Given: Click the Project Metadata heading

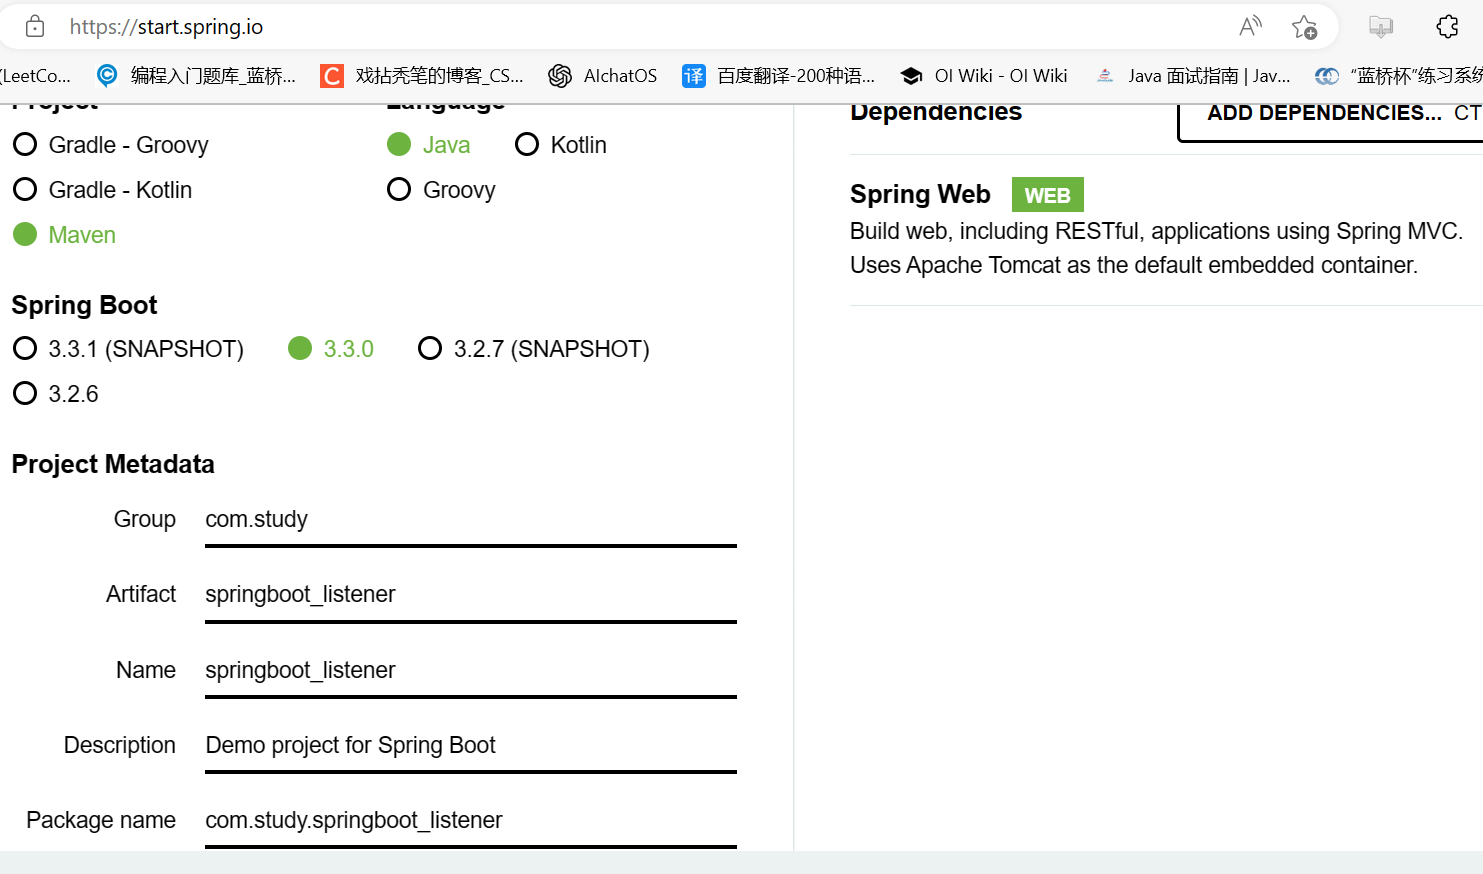Looking at the screenshot, I should [113, 465].
